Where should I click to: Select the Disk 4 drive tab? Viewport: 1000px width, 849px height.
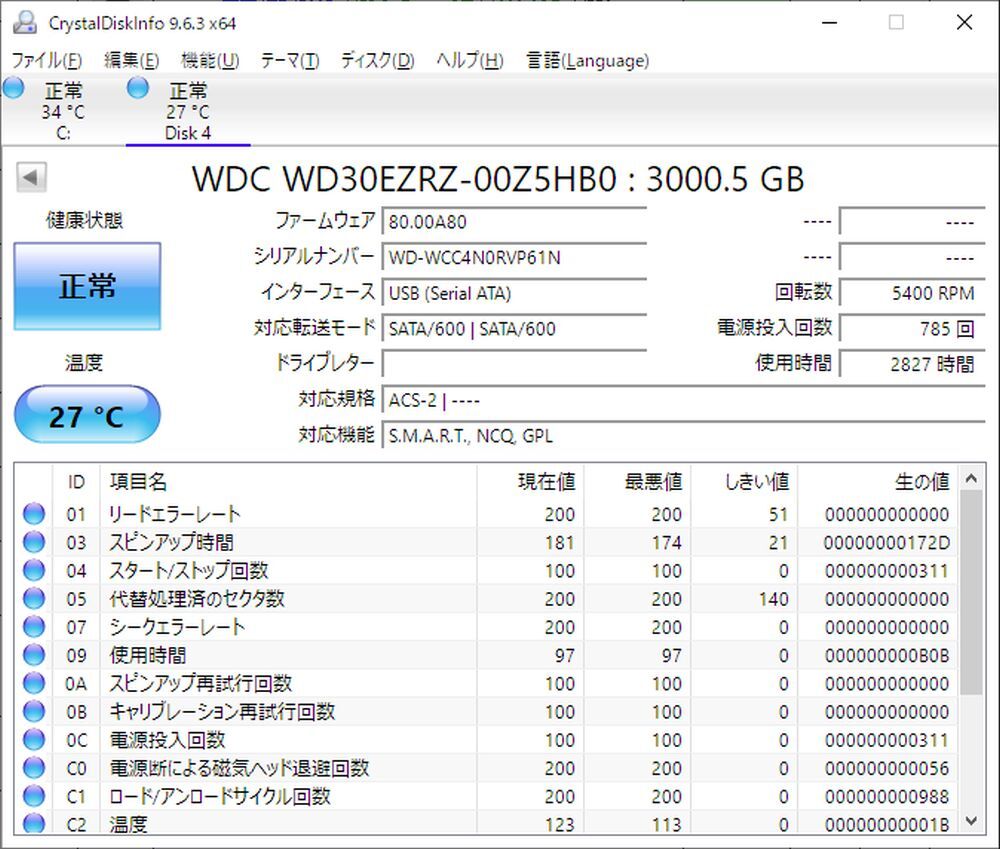[188, 112]
